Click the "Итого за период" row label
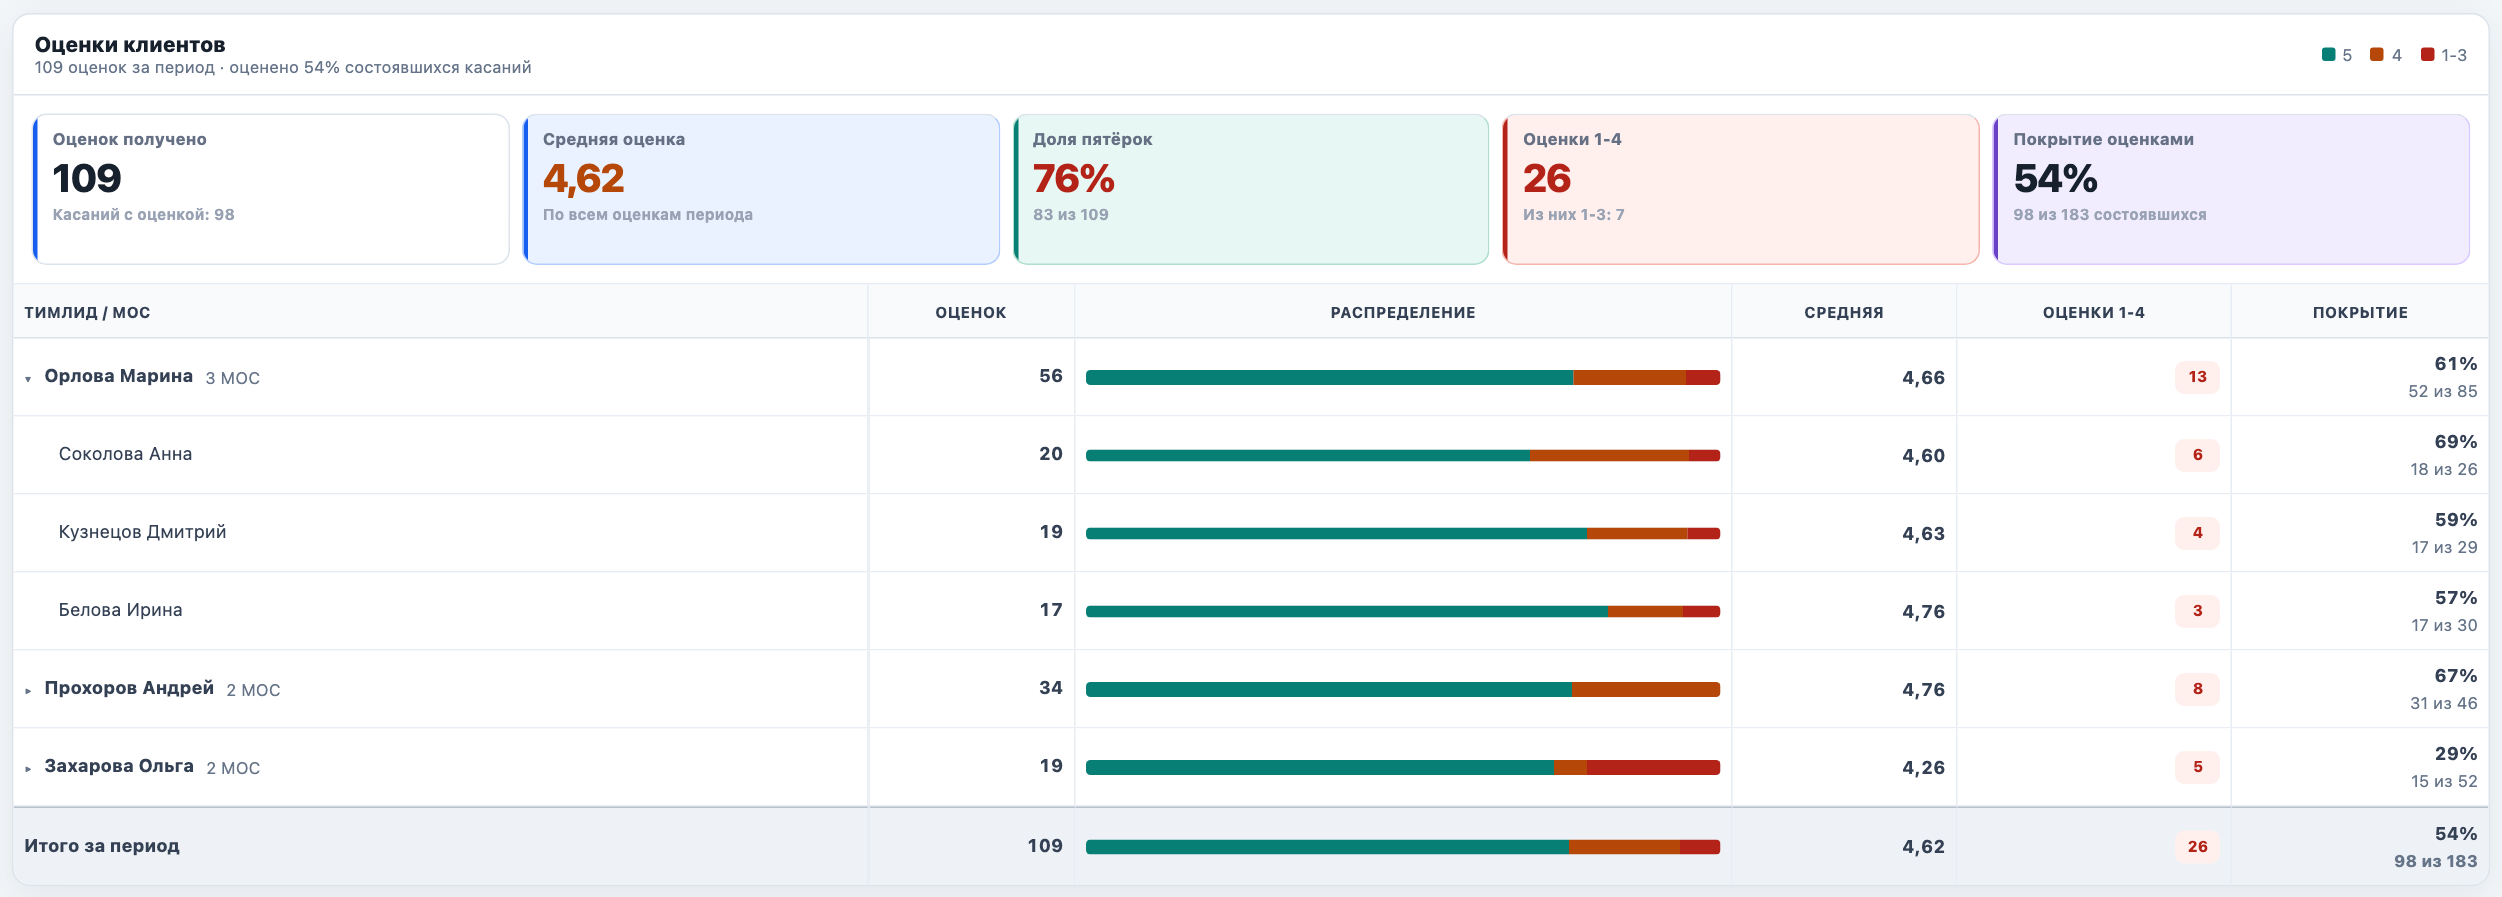 pos(102,846)
